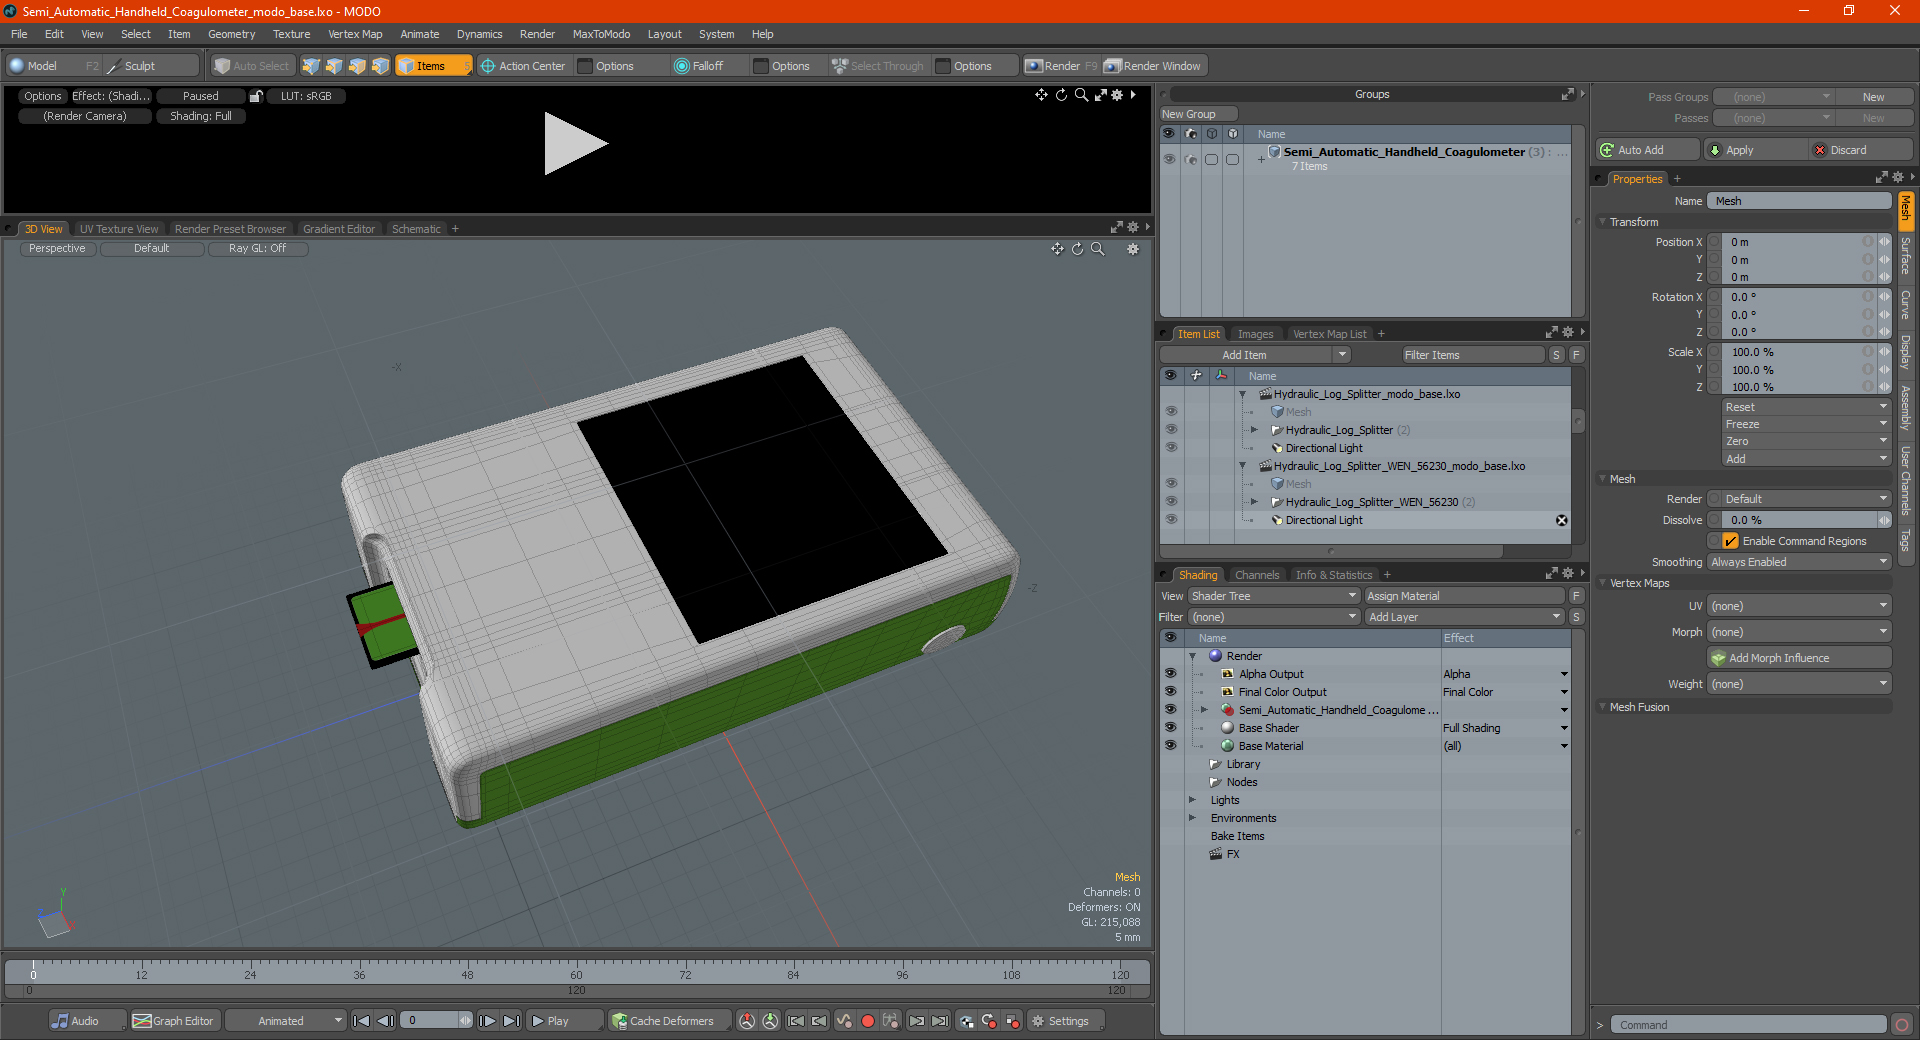This screenshot has width=1920, height=1040.
Task: Click Add Morph Influence button
Action: (x=1799, y=658)
